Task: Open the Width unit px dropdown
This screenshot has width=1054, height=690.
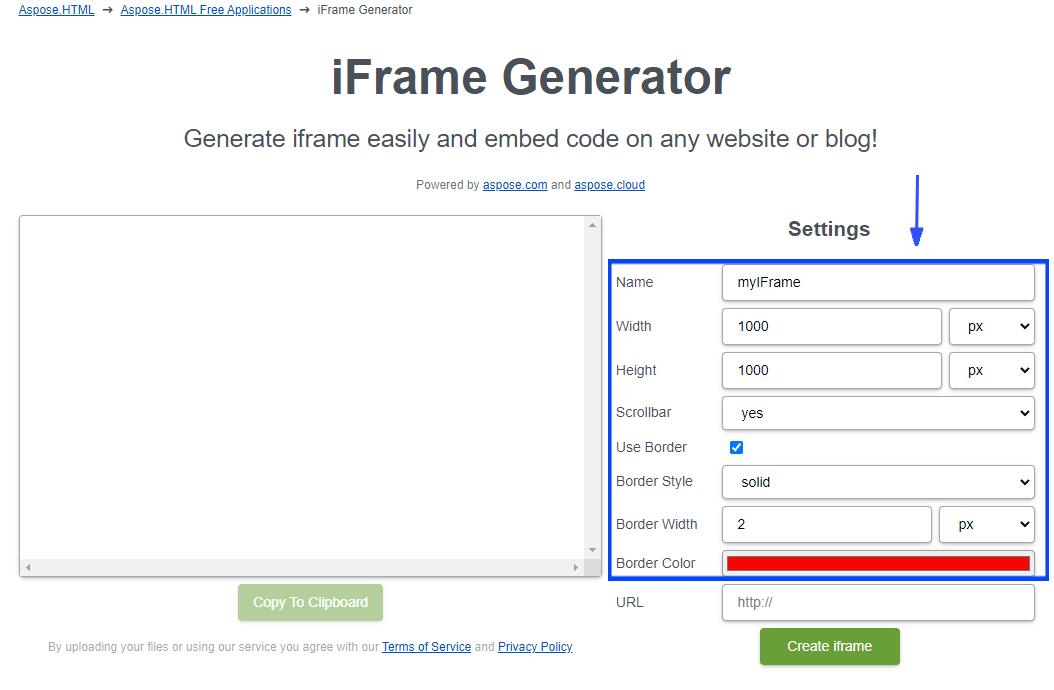Action: [991, 327]
